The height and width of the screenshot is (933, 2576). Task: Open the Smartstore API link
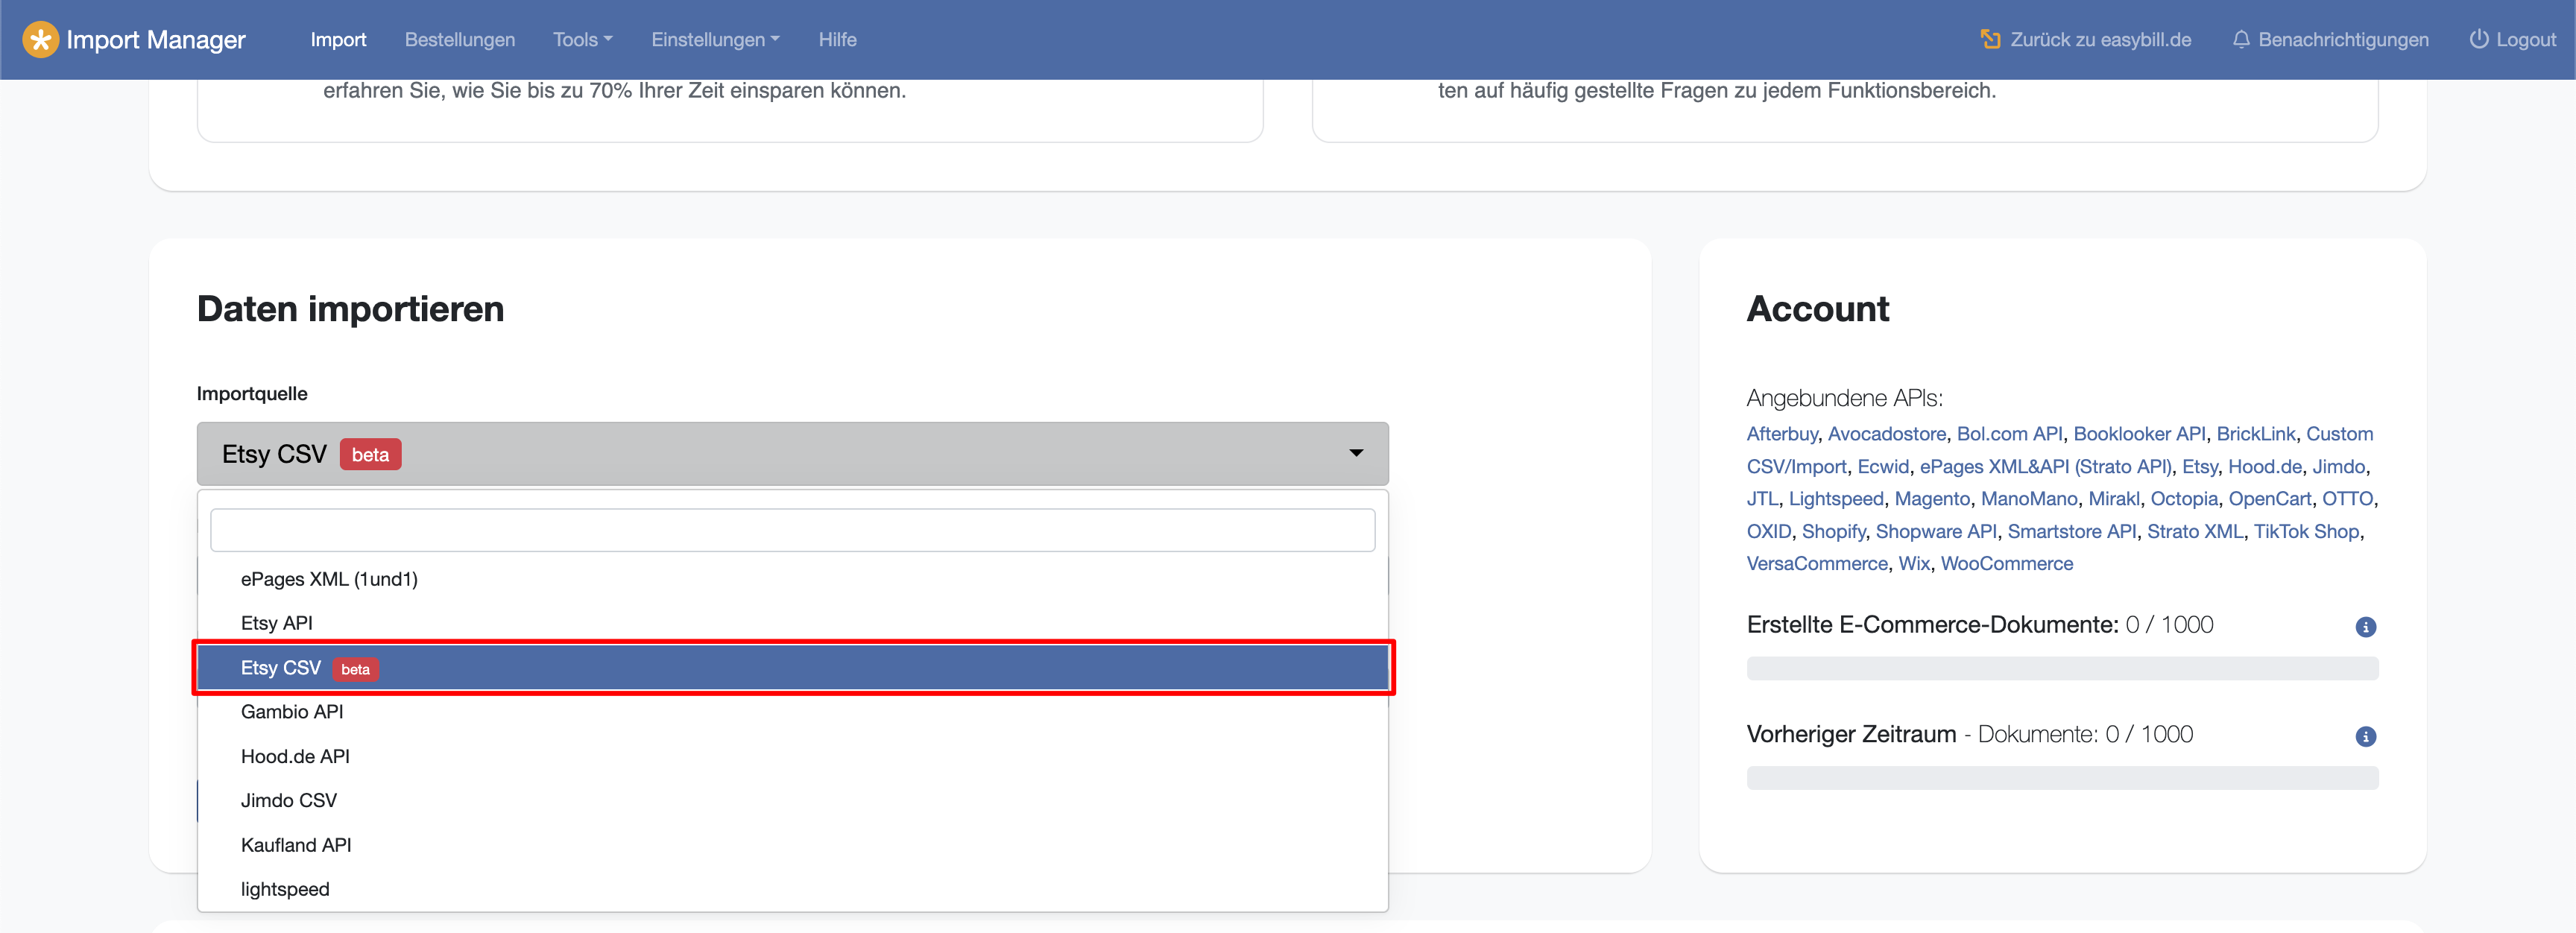2072,532
